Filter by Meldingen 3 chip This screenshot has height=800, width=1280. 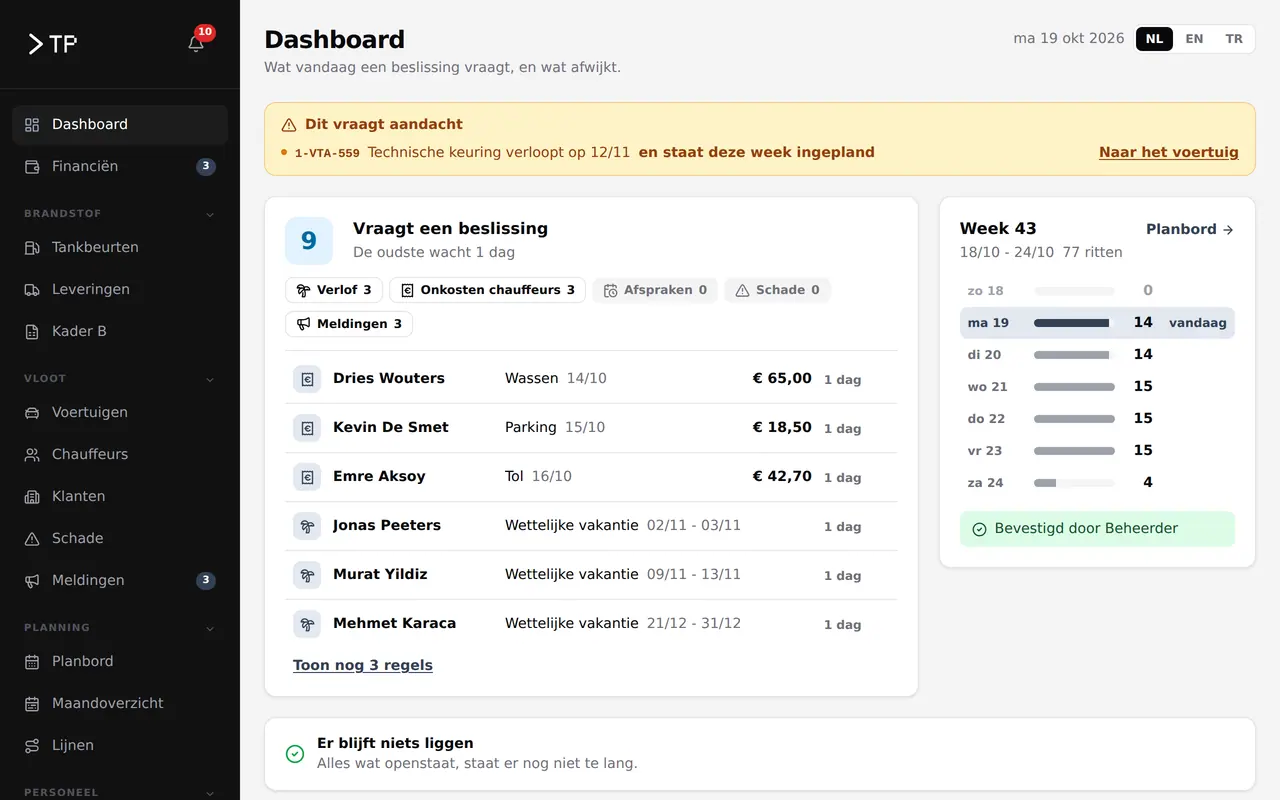tap(349, 324)
